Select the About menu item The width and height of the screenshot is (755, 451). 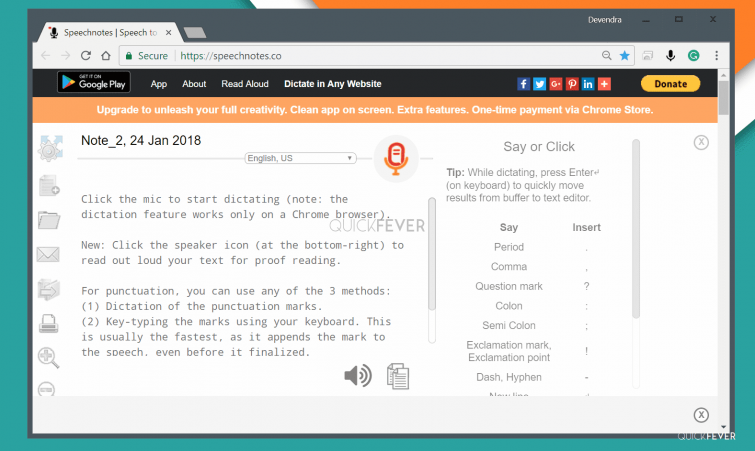point(194,84)
